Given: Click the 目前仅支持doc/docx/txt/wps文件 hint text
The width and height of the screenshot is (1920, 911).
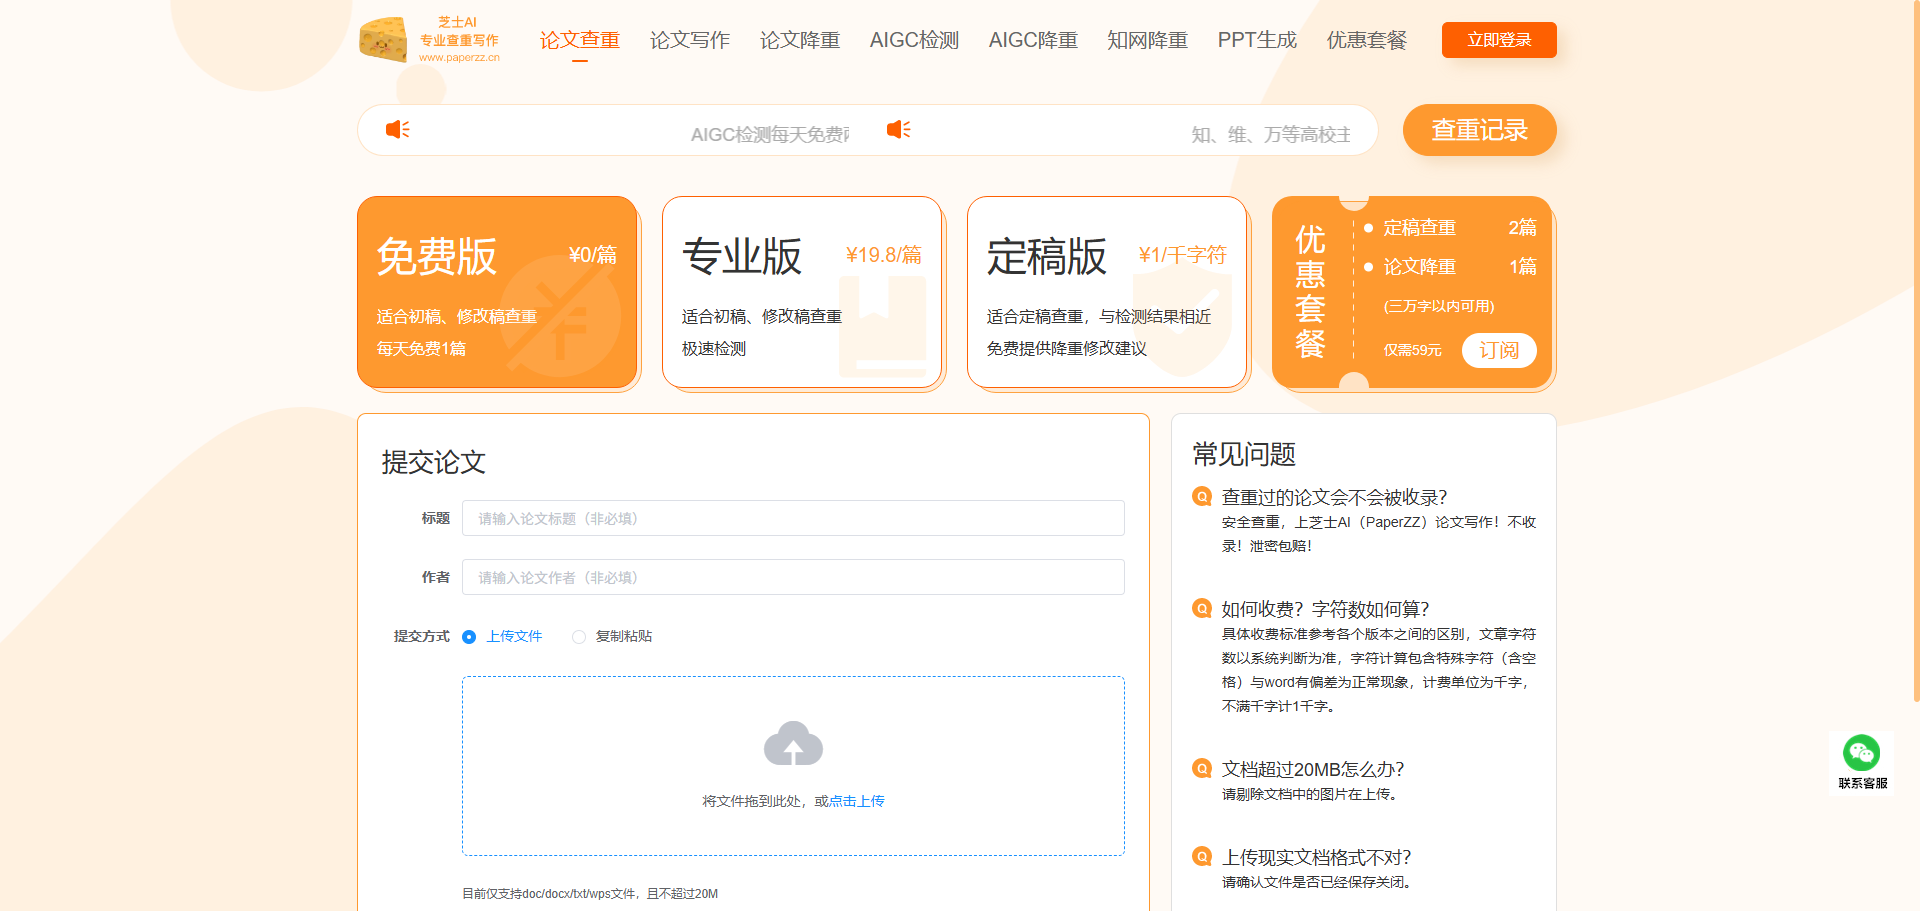Looking at the screenshot, I should [590, 894].
